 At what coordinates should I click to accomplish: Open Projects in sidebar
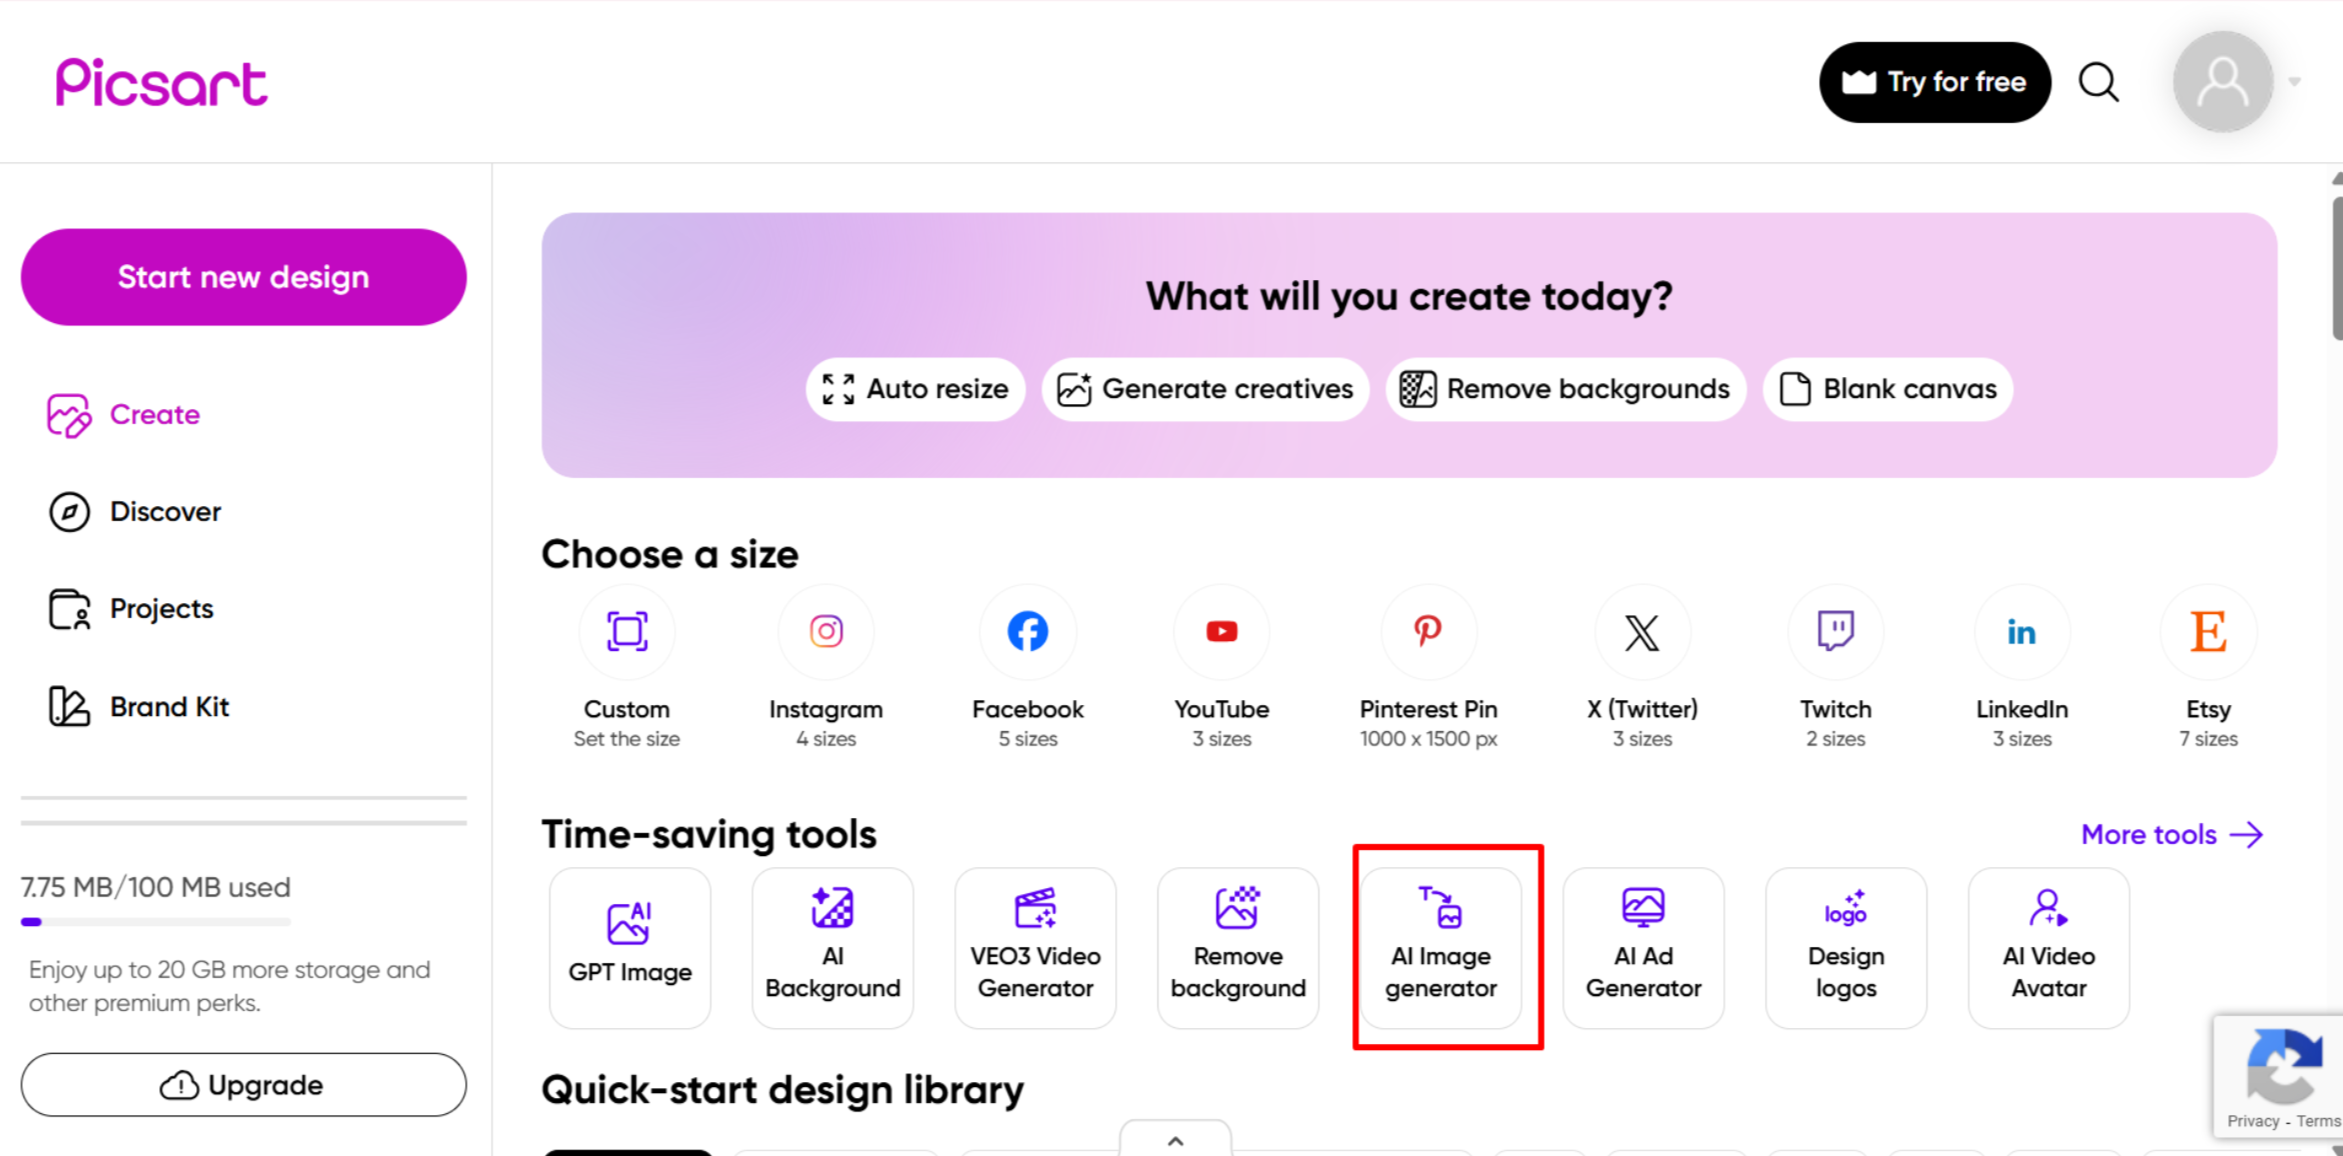coord(131,609)
